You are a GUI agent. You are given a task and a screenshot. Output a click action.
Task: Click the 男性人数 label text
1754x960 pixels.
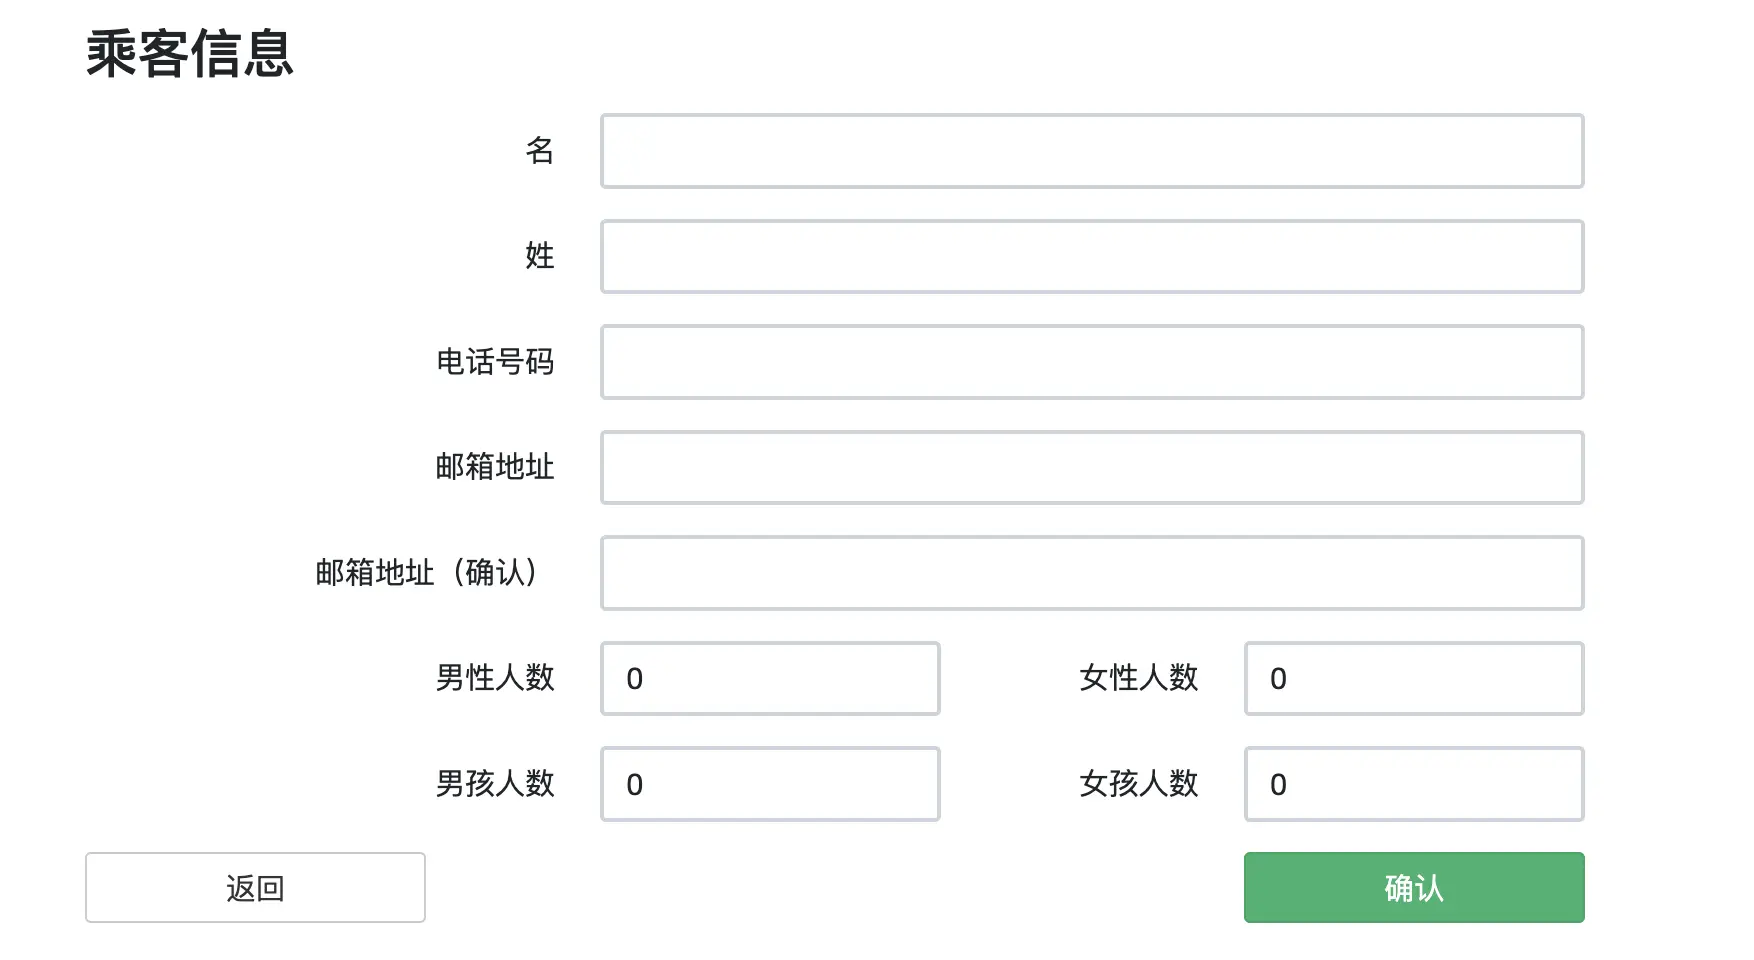tap(495, 678)
